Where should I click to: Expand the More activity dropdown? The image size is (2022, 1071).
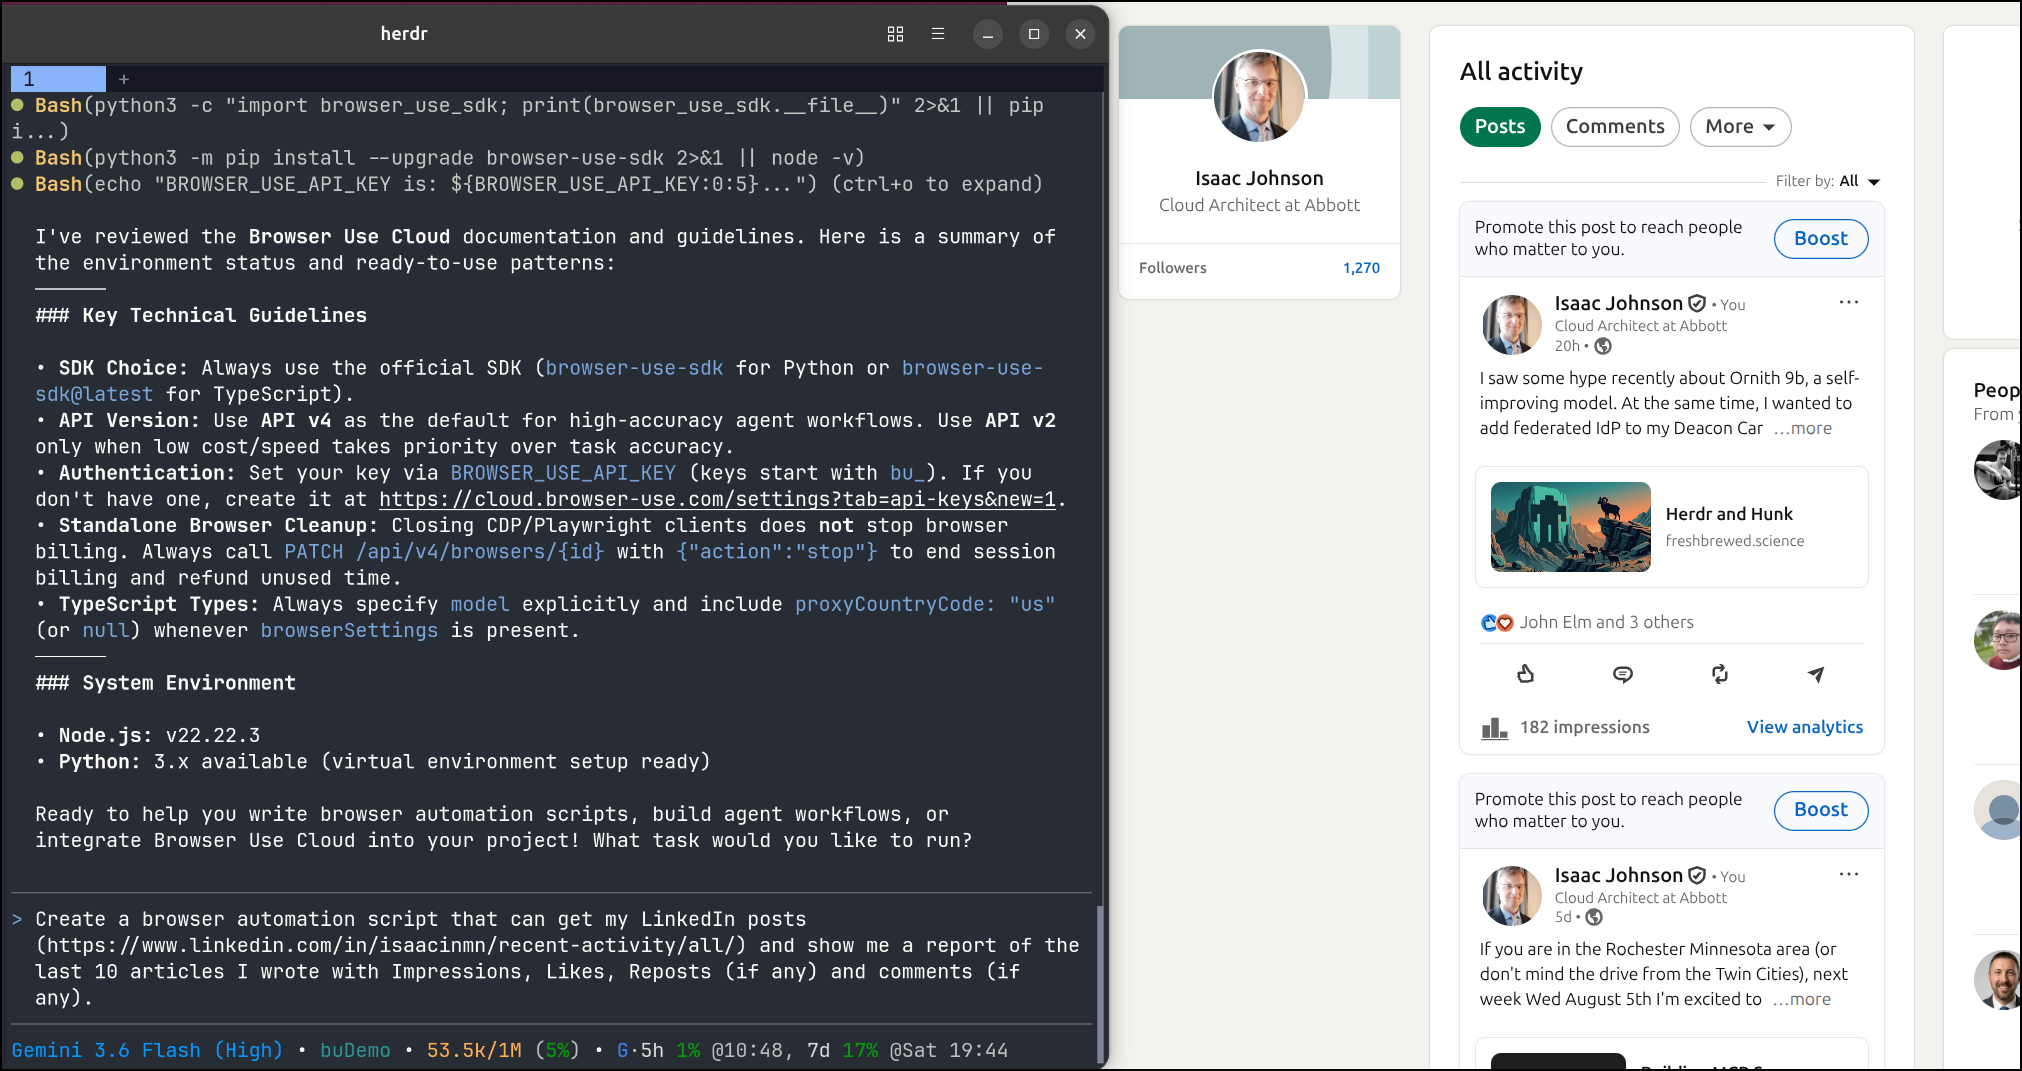1740,127
